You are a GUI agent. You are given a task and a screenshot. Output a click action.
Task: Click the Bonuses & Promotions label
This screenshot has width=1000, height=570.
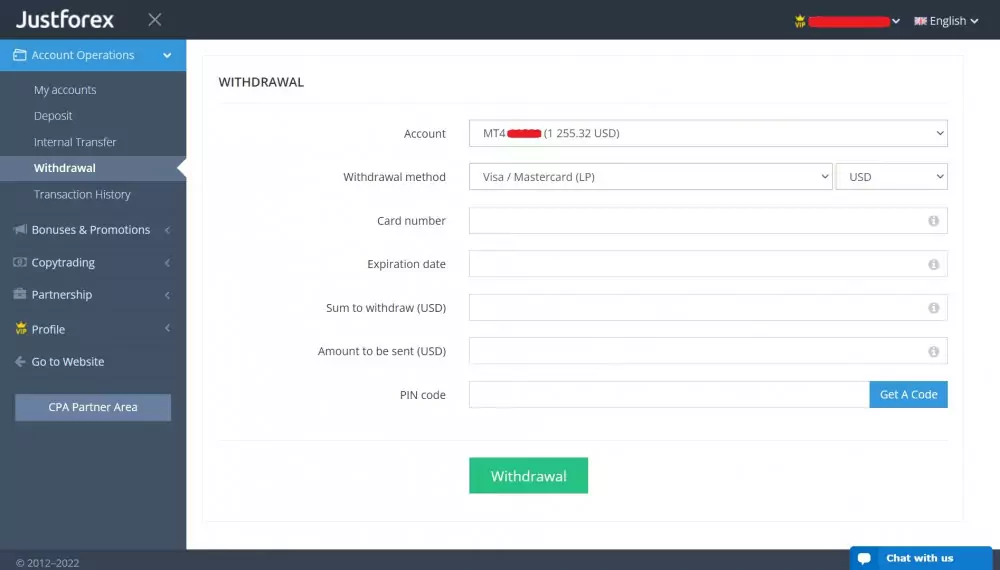click(91, 230)
